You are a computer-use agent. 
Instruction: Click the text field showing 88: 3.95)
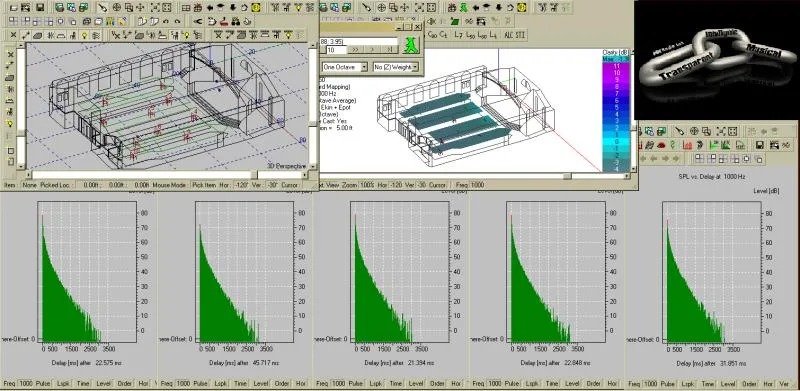pos(359,41)
